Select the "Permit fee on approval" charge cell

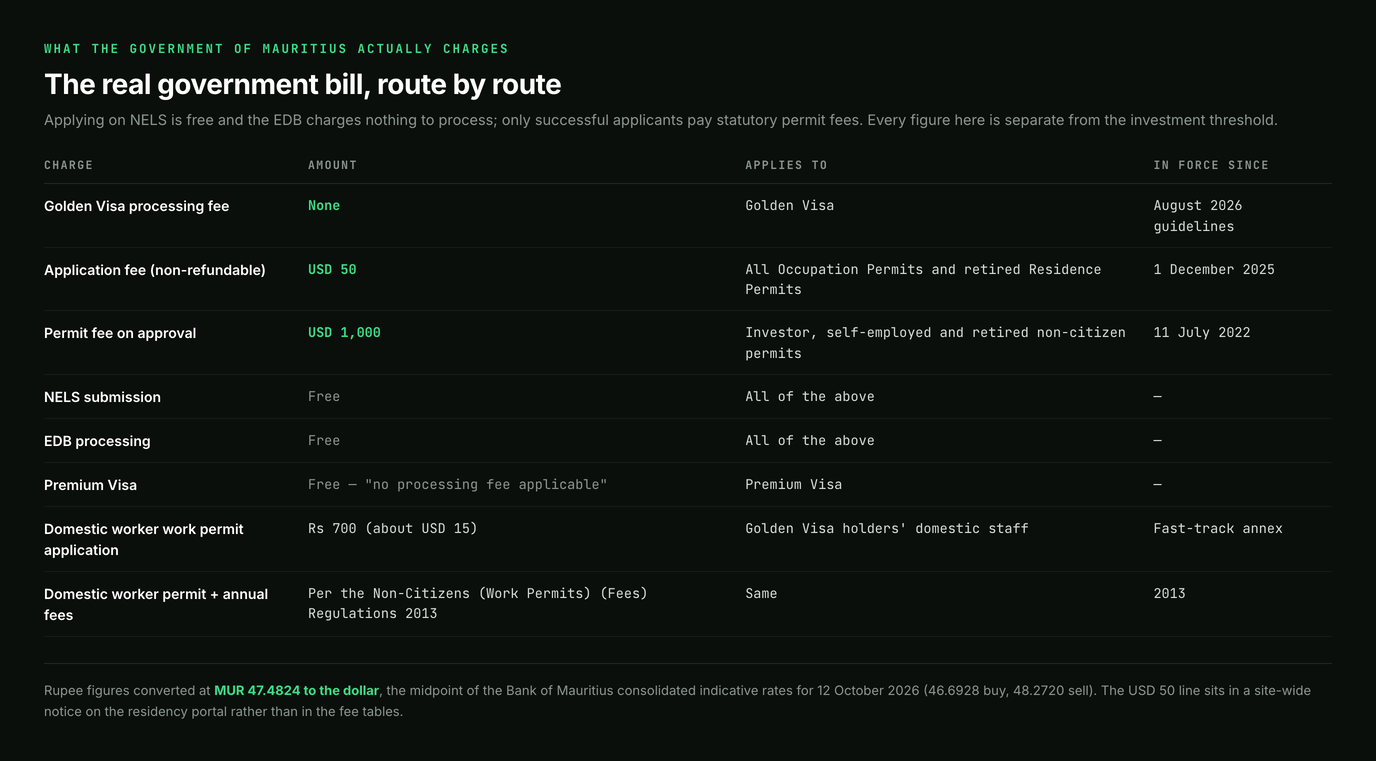point(120,333)
